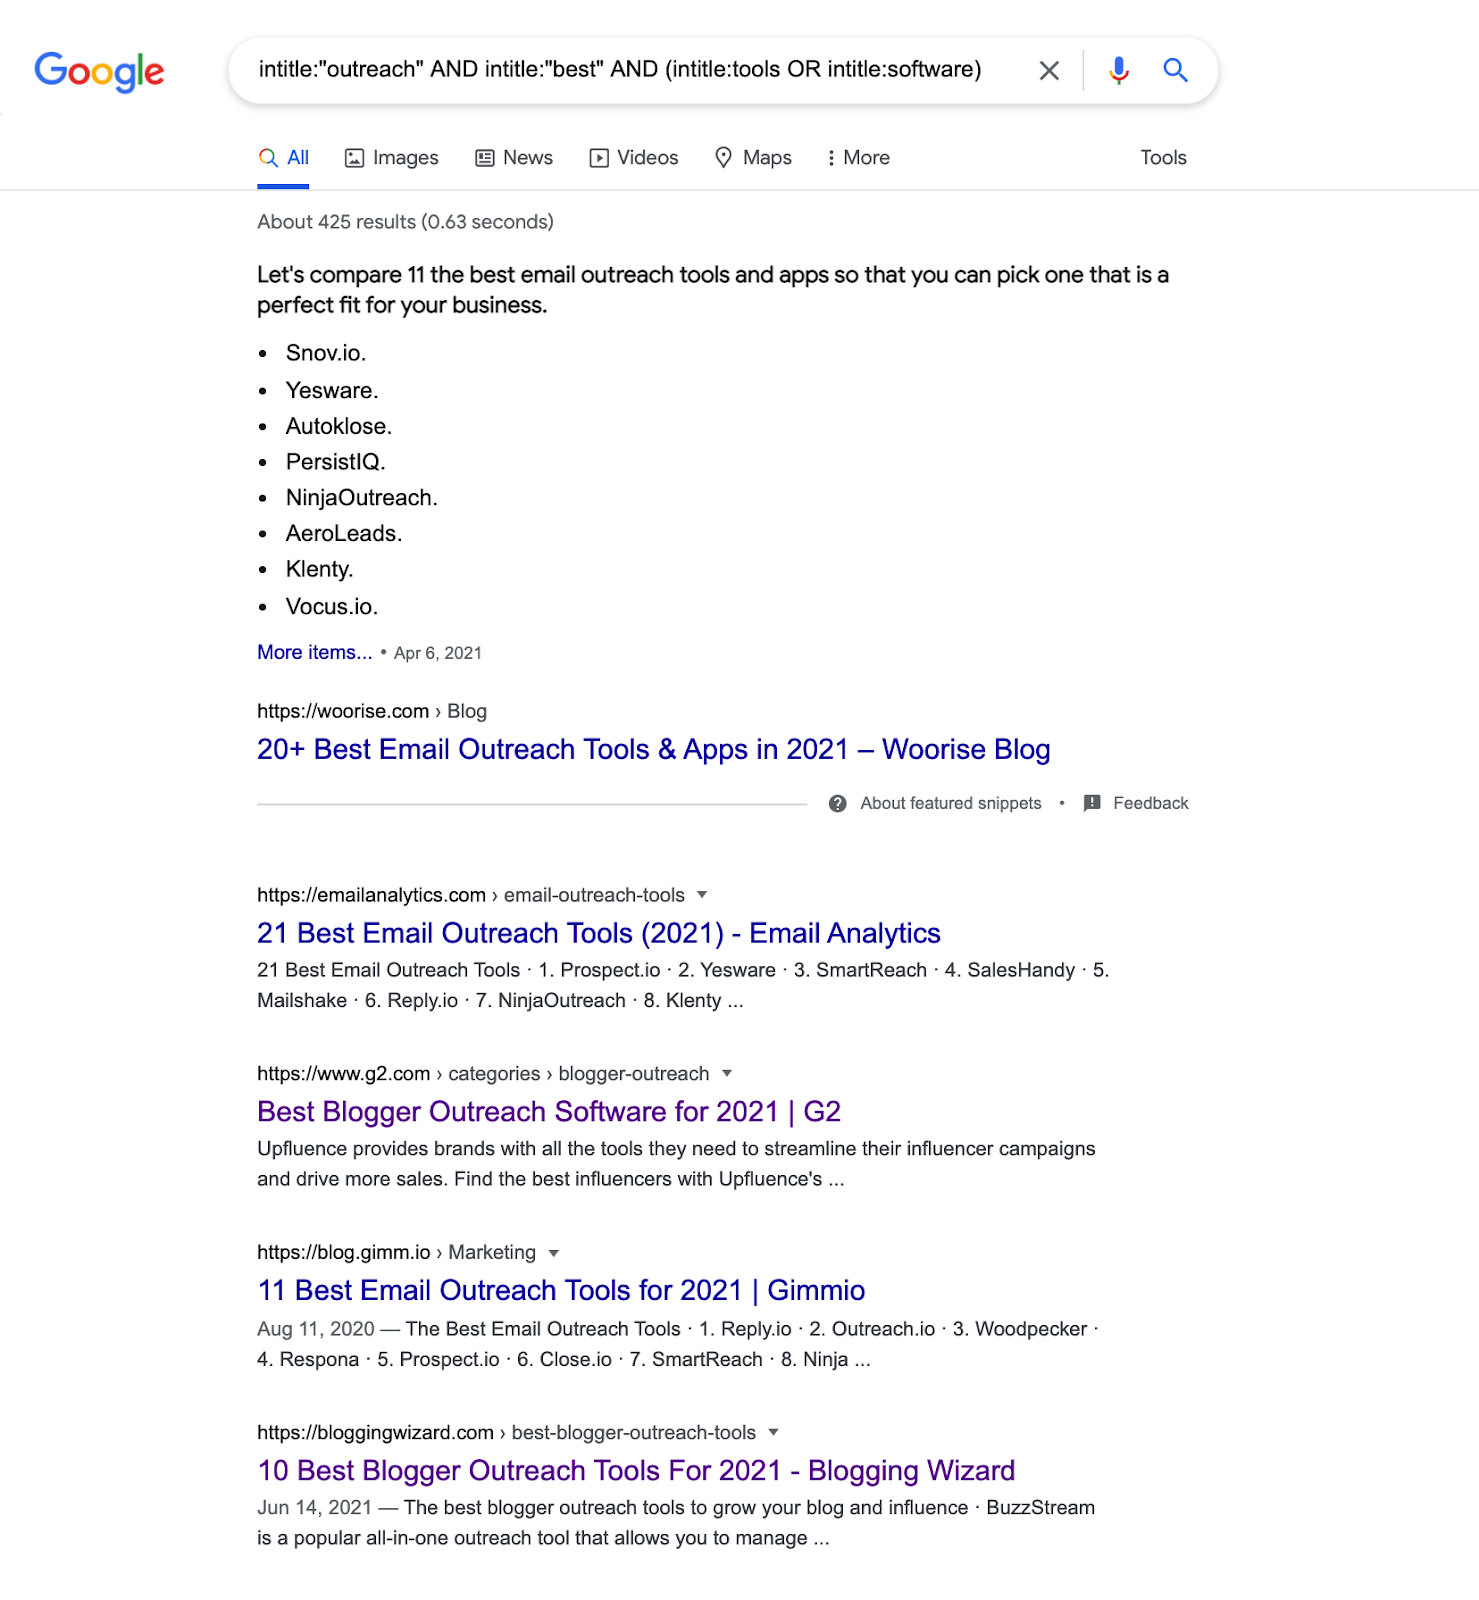This screenshot has width=1479, height=1600.
Task: Click the blue magnifying glass search icon
Action: [x=1175, y=70]
